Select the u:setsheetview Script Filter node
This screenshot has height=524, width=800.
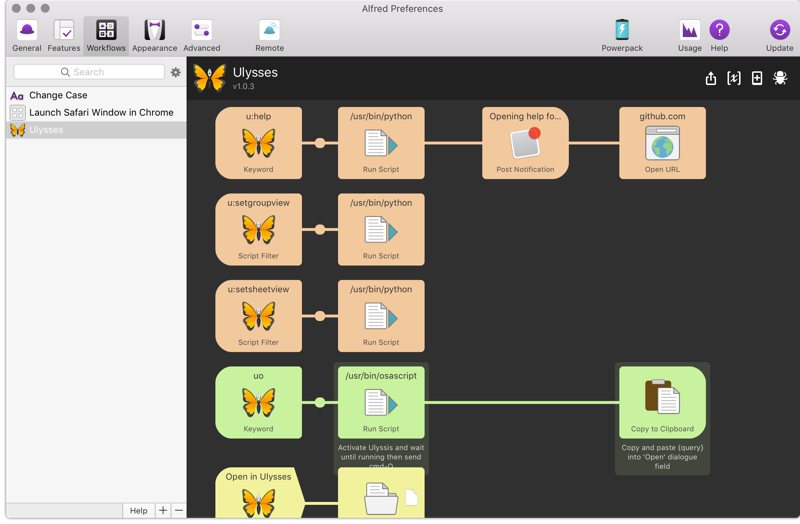coord(259,316)
